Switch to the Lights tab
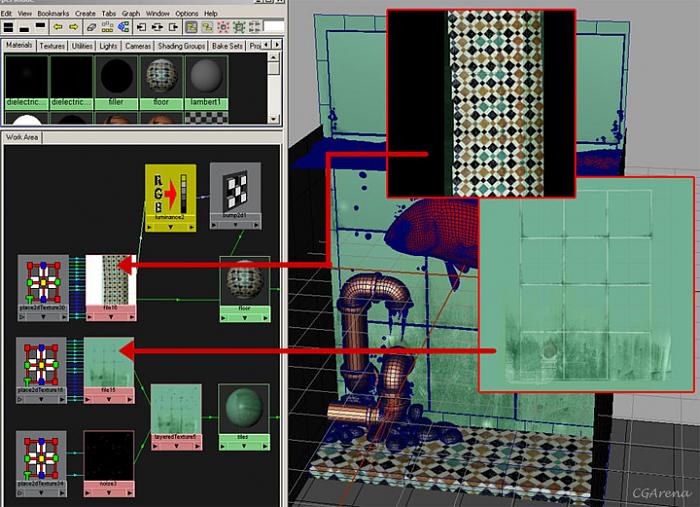 click(x=108, y=46)
